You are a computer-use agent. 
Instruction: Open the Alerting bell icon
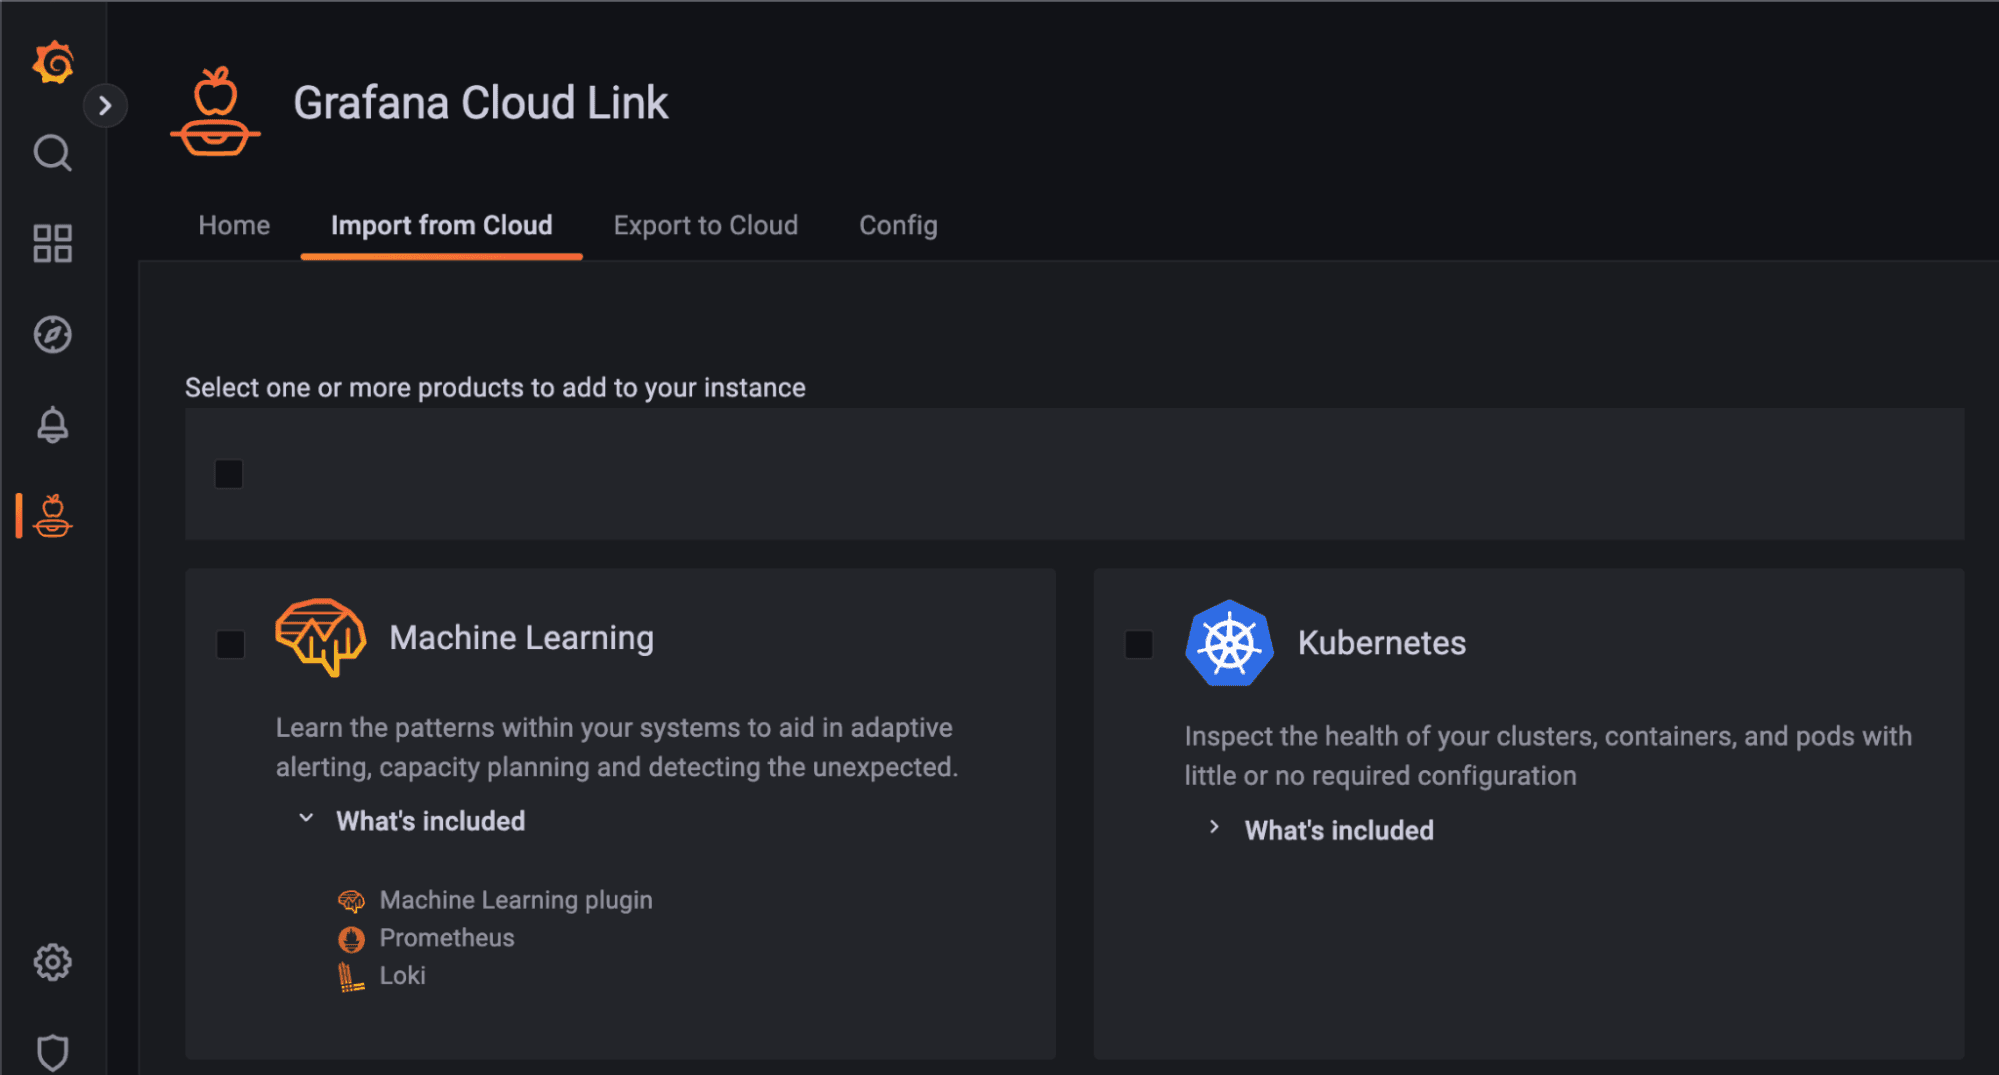click(52, 424)
